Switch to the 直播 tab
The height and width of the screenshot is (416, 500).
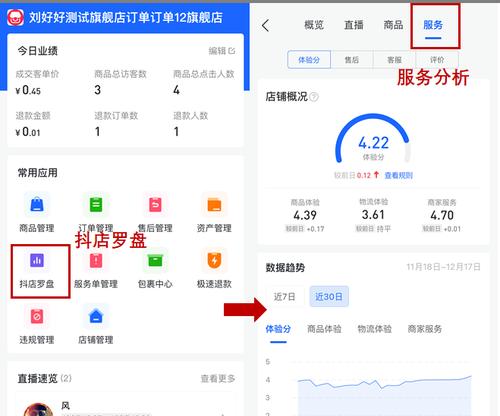coord(354,25)
